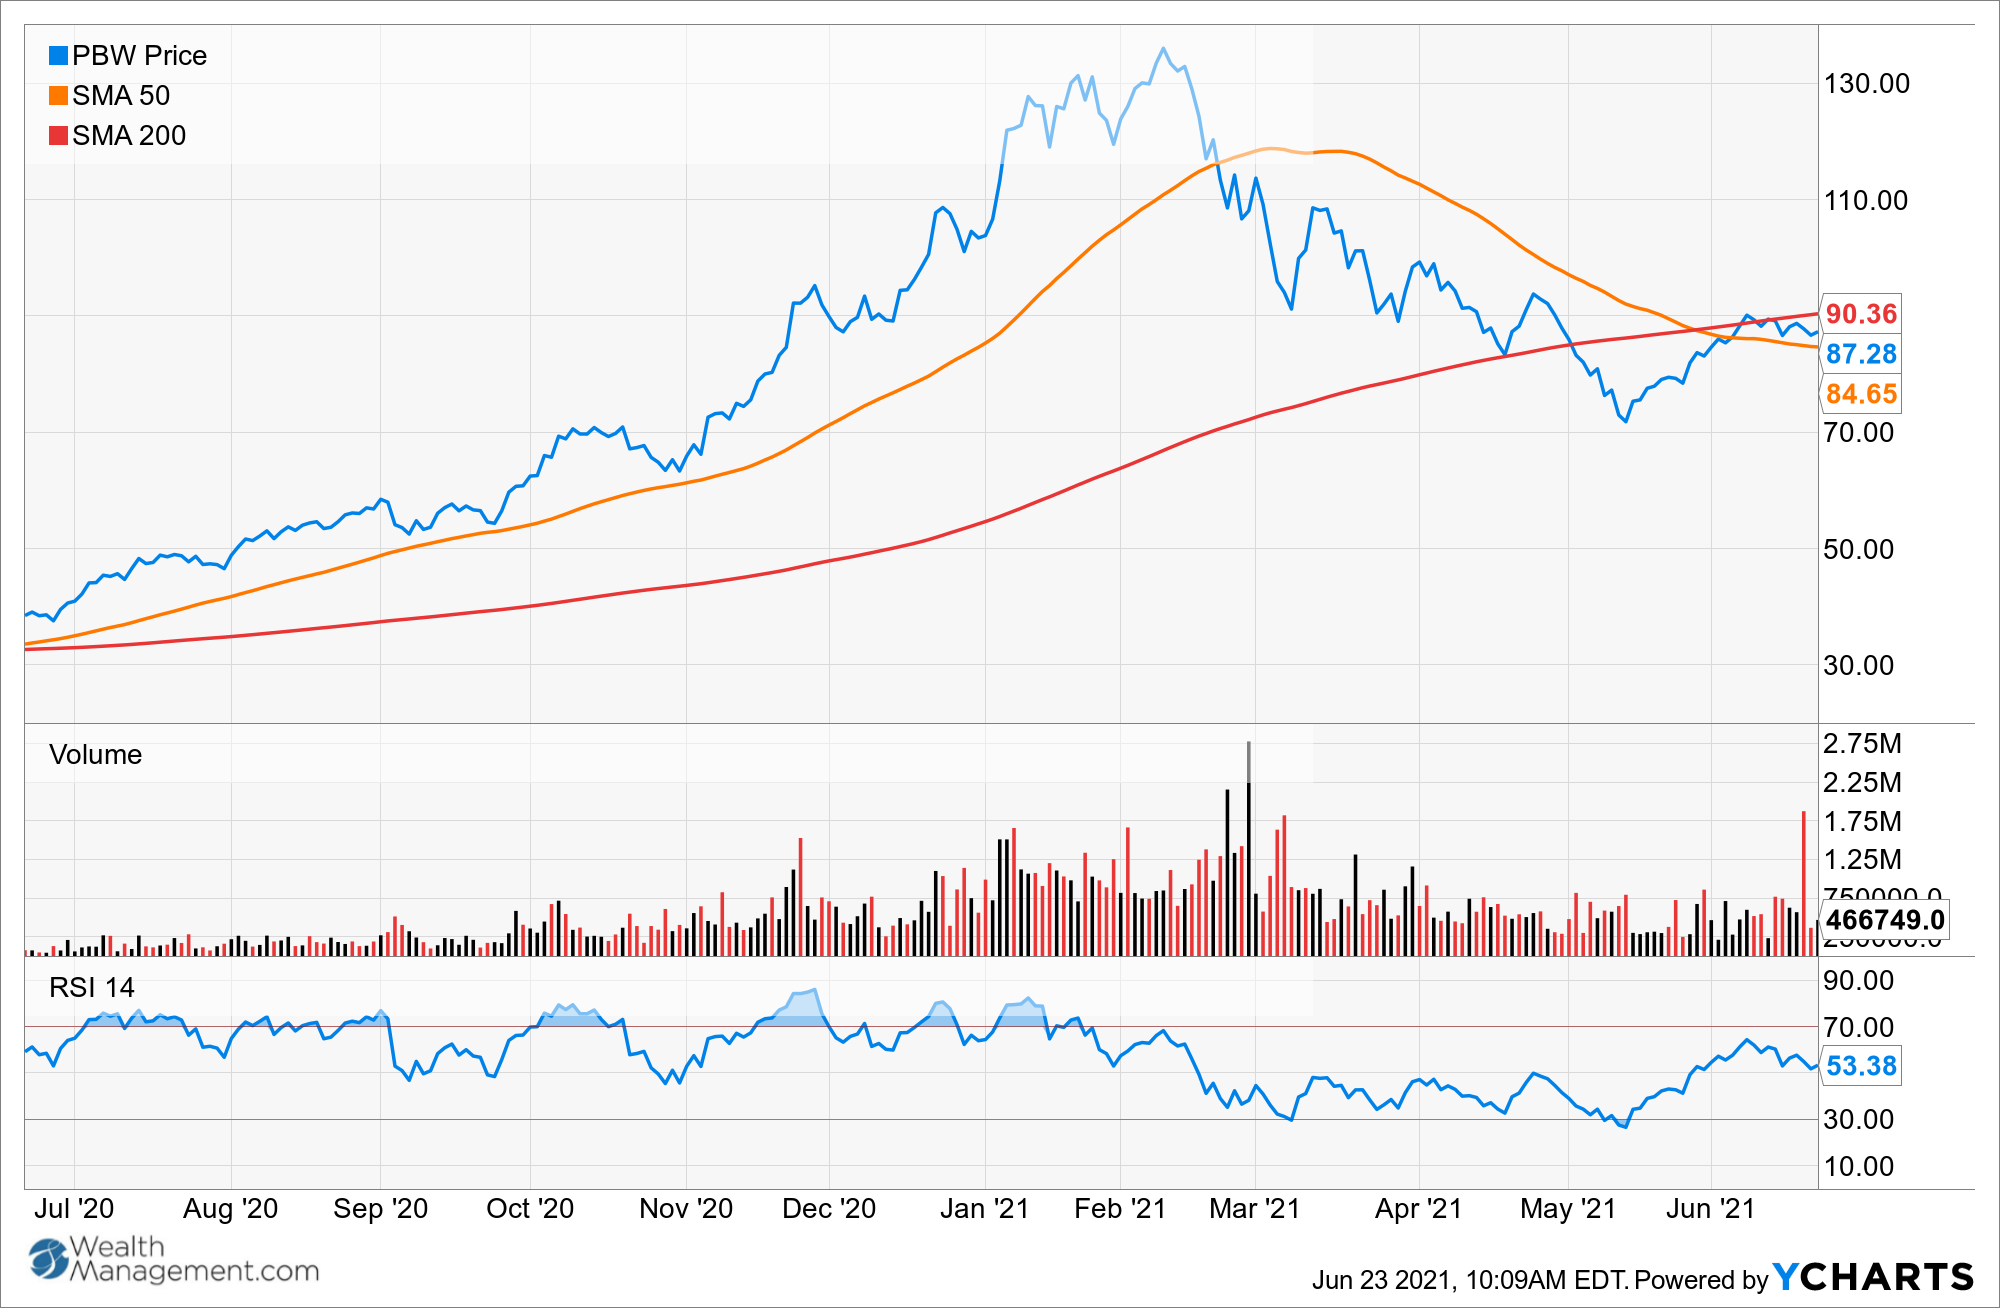2000x1308 pixels.
Task: Click the red SMA 200 legend swatch
Action: [x=57, y=136]
